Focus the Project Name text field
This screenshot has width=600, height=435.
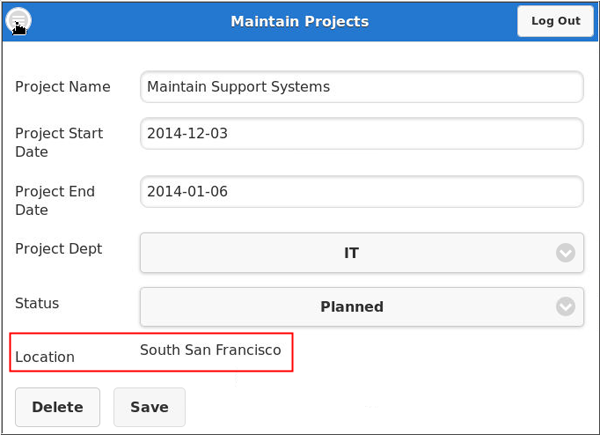pos(361,87)
